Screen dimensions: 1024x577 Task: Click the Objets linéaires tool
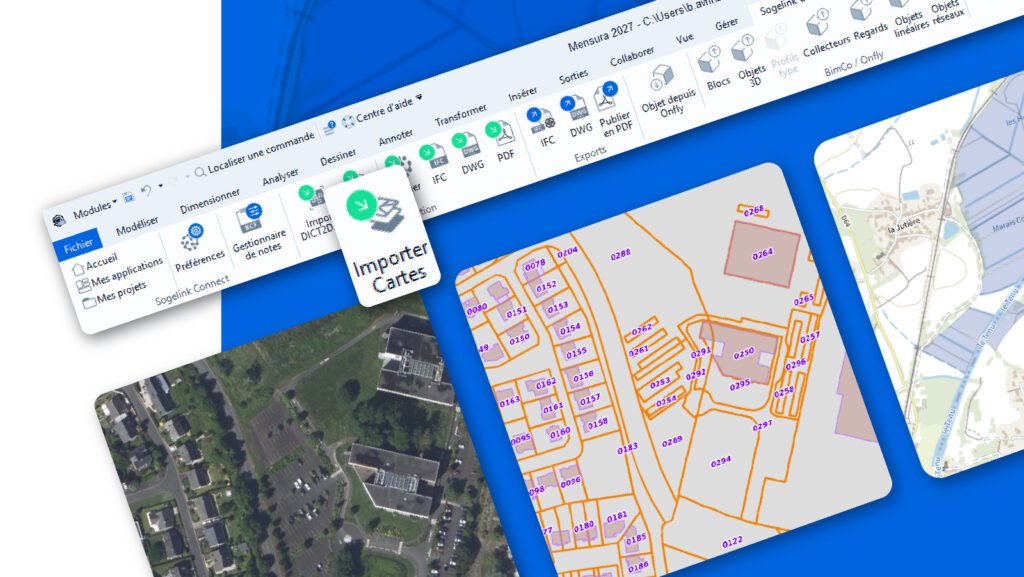click(x=910, y=25)
